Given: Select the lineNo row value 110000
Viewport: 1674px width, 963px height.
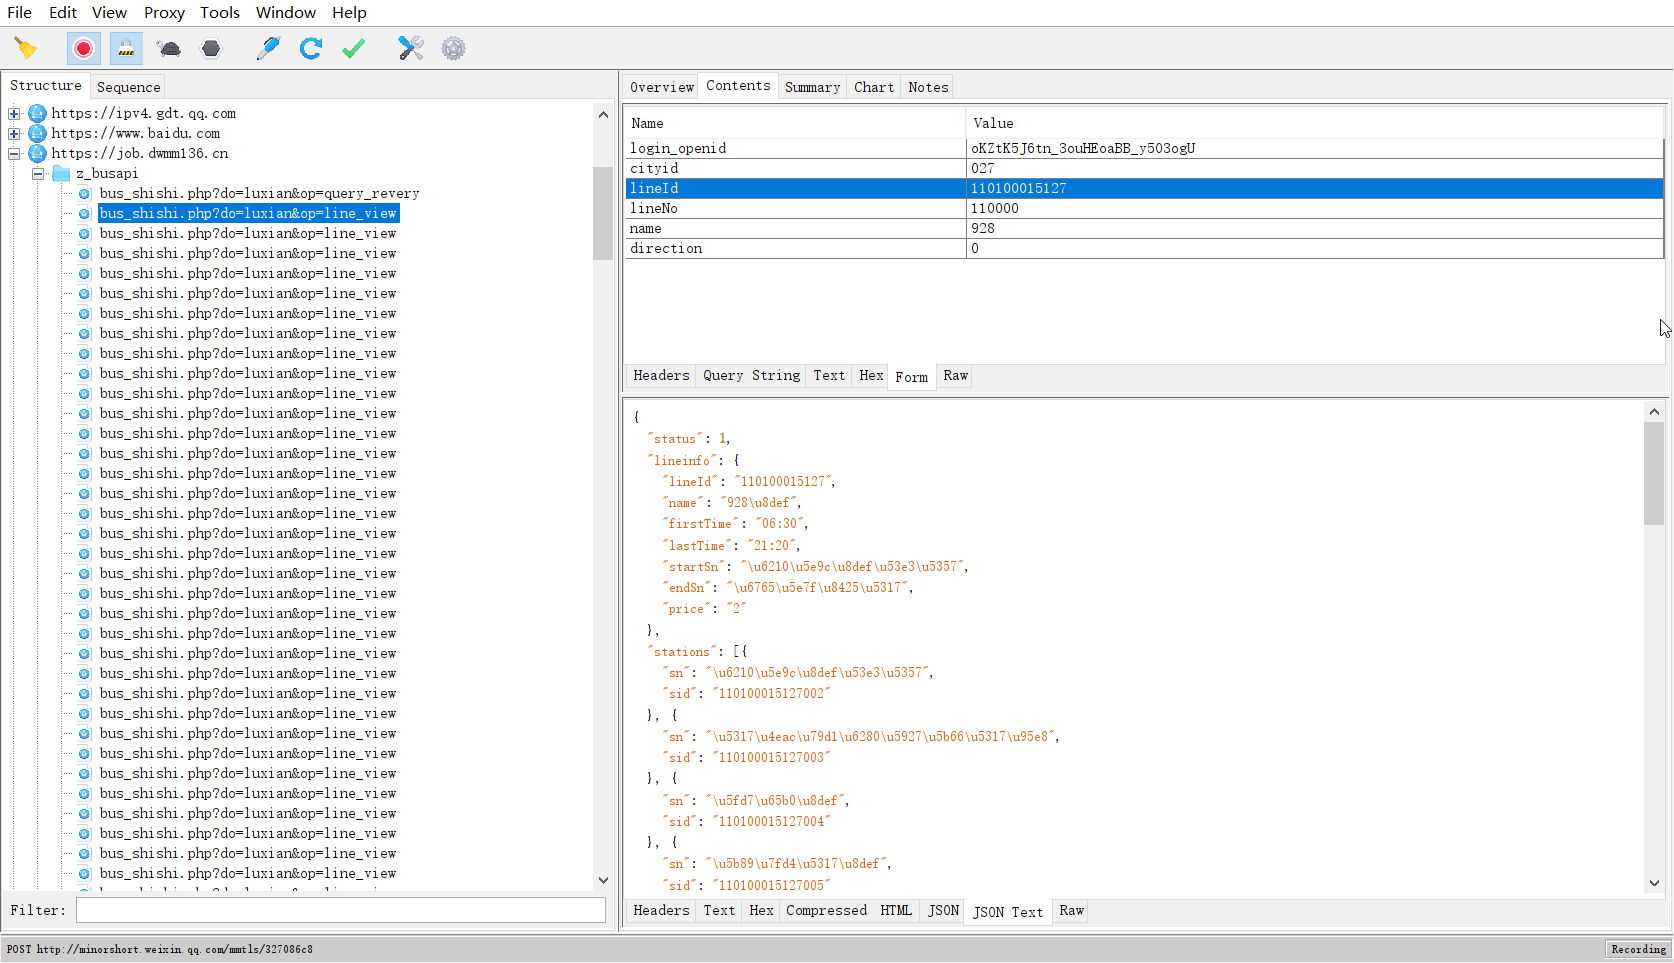Looking at the screenshot, I should (x=1315, y=208).
